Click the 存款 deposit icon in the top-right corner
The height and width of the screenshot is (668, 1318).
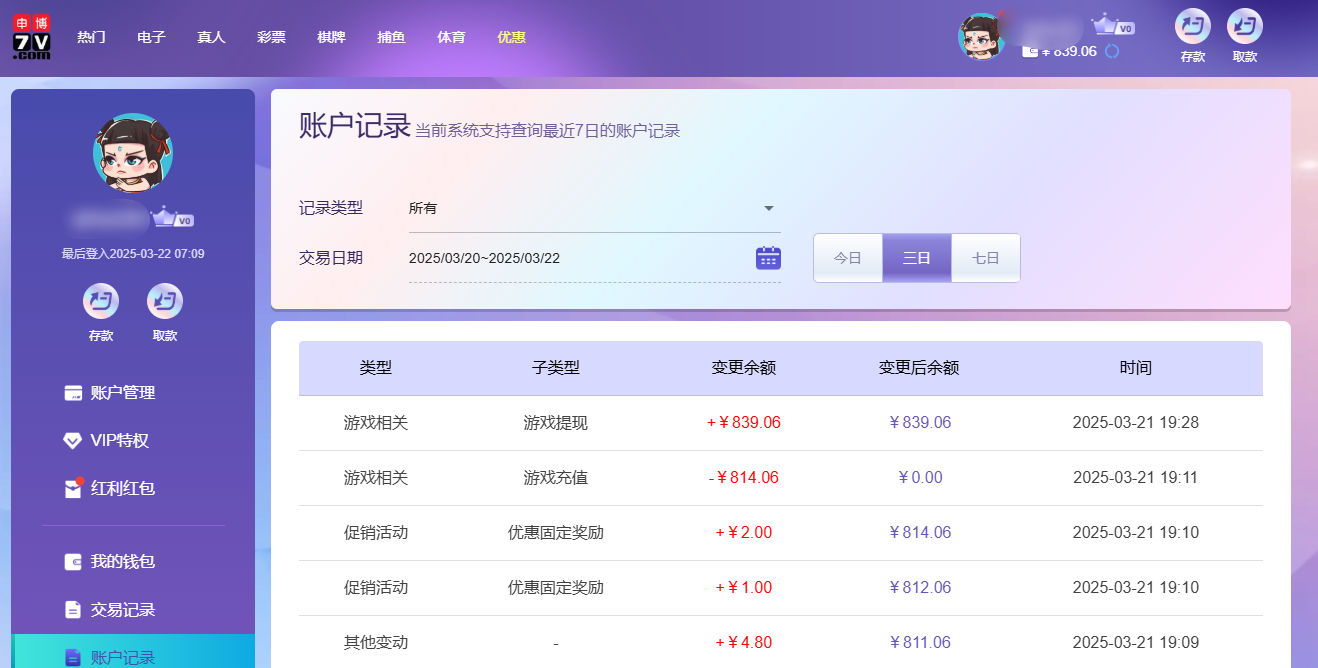pyautogui.click(x=1192, y=28)
